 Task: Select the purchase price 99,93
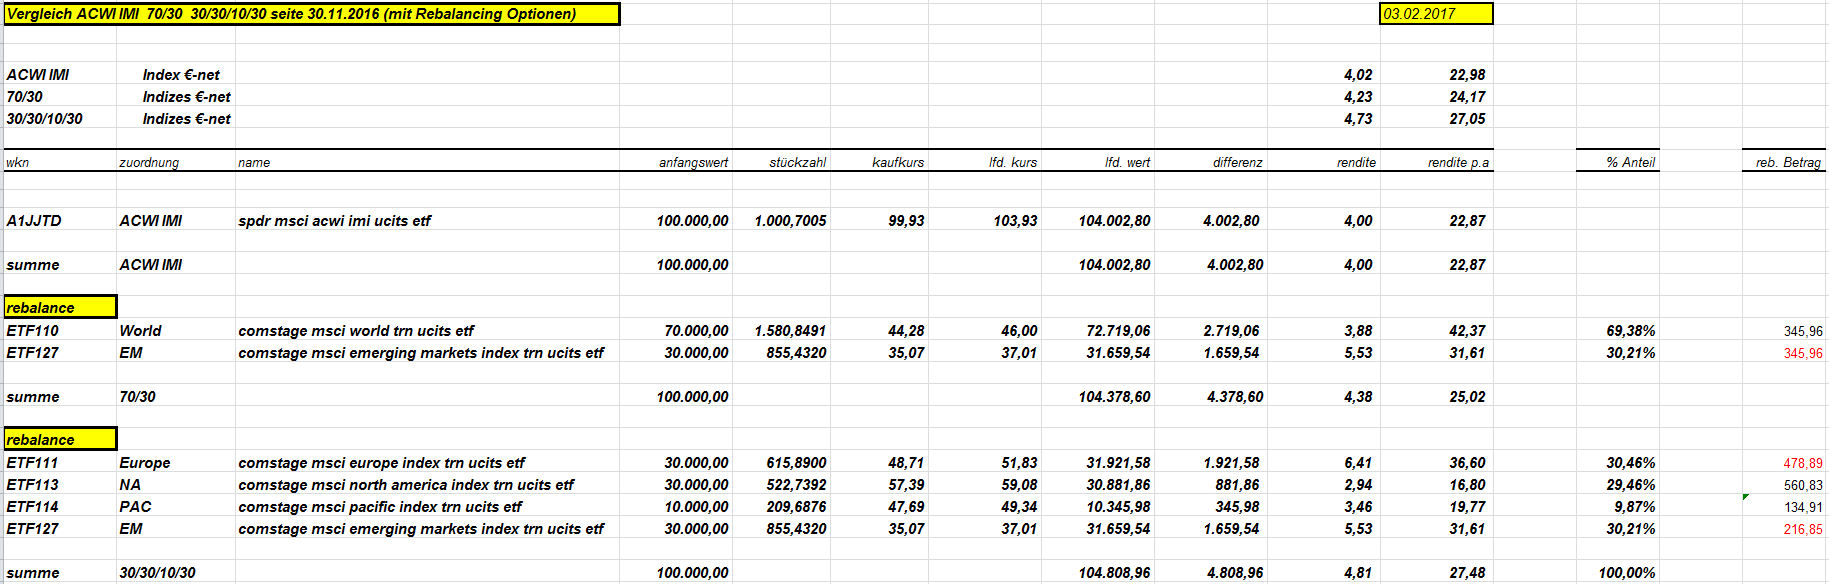(x=906, y=221)
